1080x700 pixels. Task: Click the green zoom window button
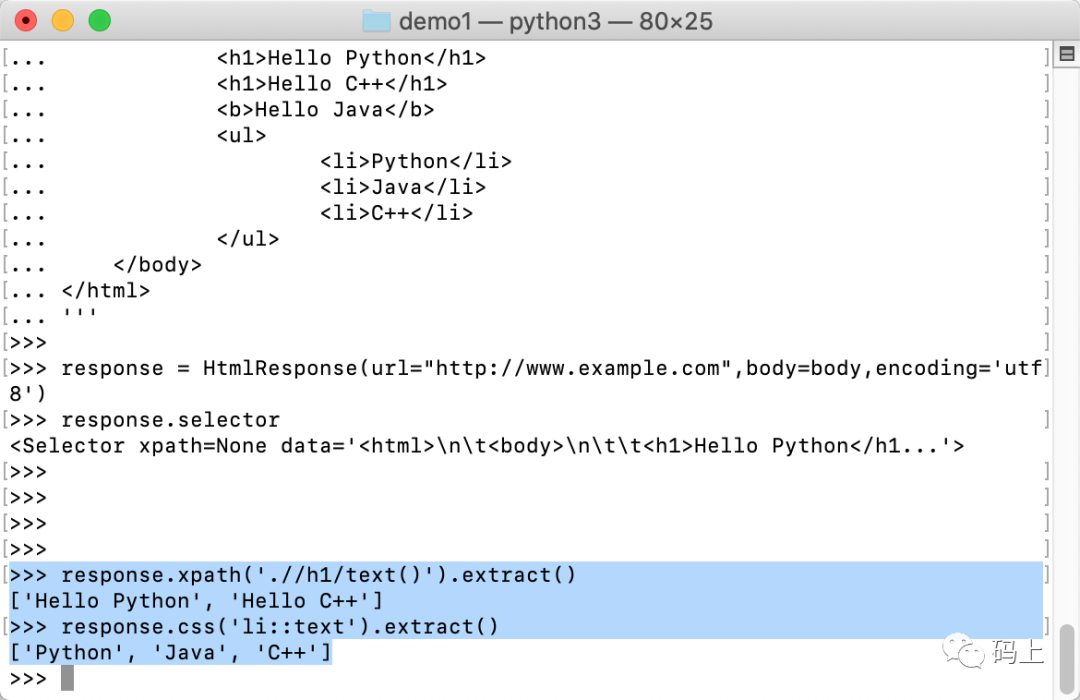[x=100, y=21]
